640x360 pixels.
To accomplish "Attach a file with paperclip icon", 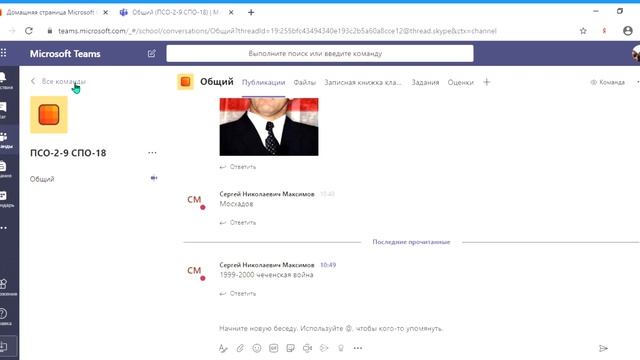I will 240,348.
